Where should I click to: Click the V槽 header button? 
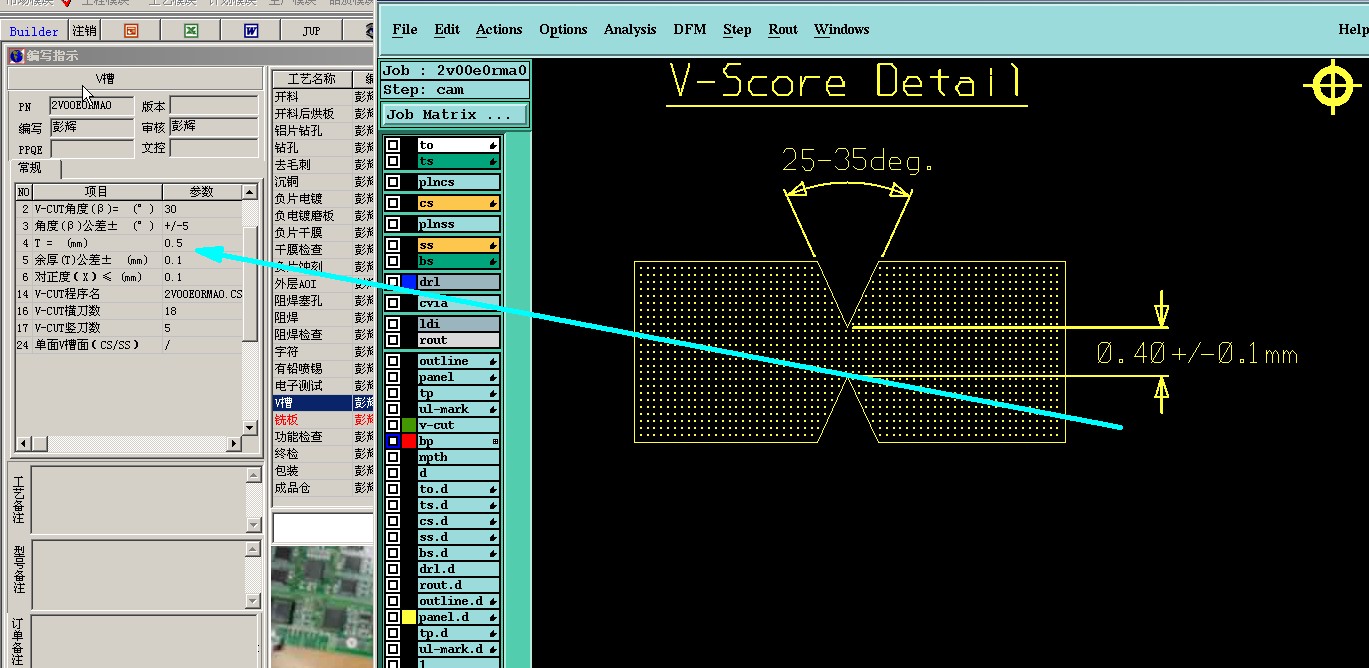[135, 79]
